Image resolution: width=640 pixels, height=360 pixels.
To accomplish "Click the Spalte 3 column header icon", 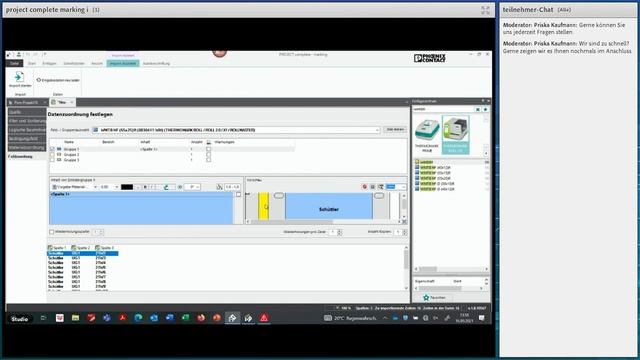I will (98, 248).
